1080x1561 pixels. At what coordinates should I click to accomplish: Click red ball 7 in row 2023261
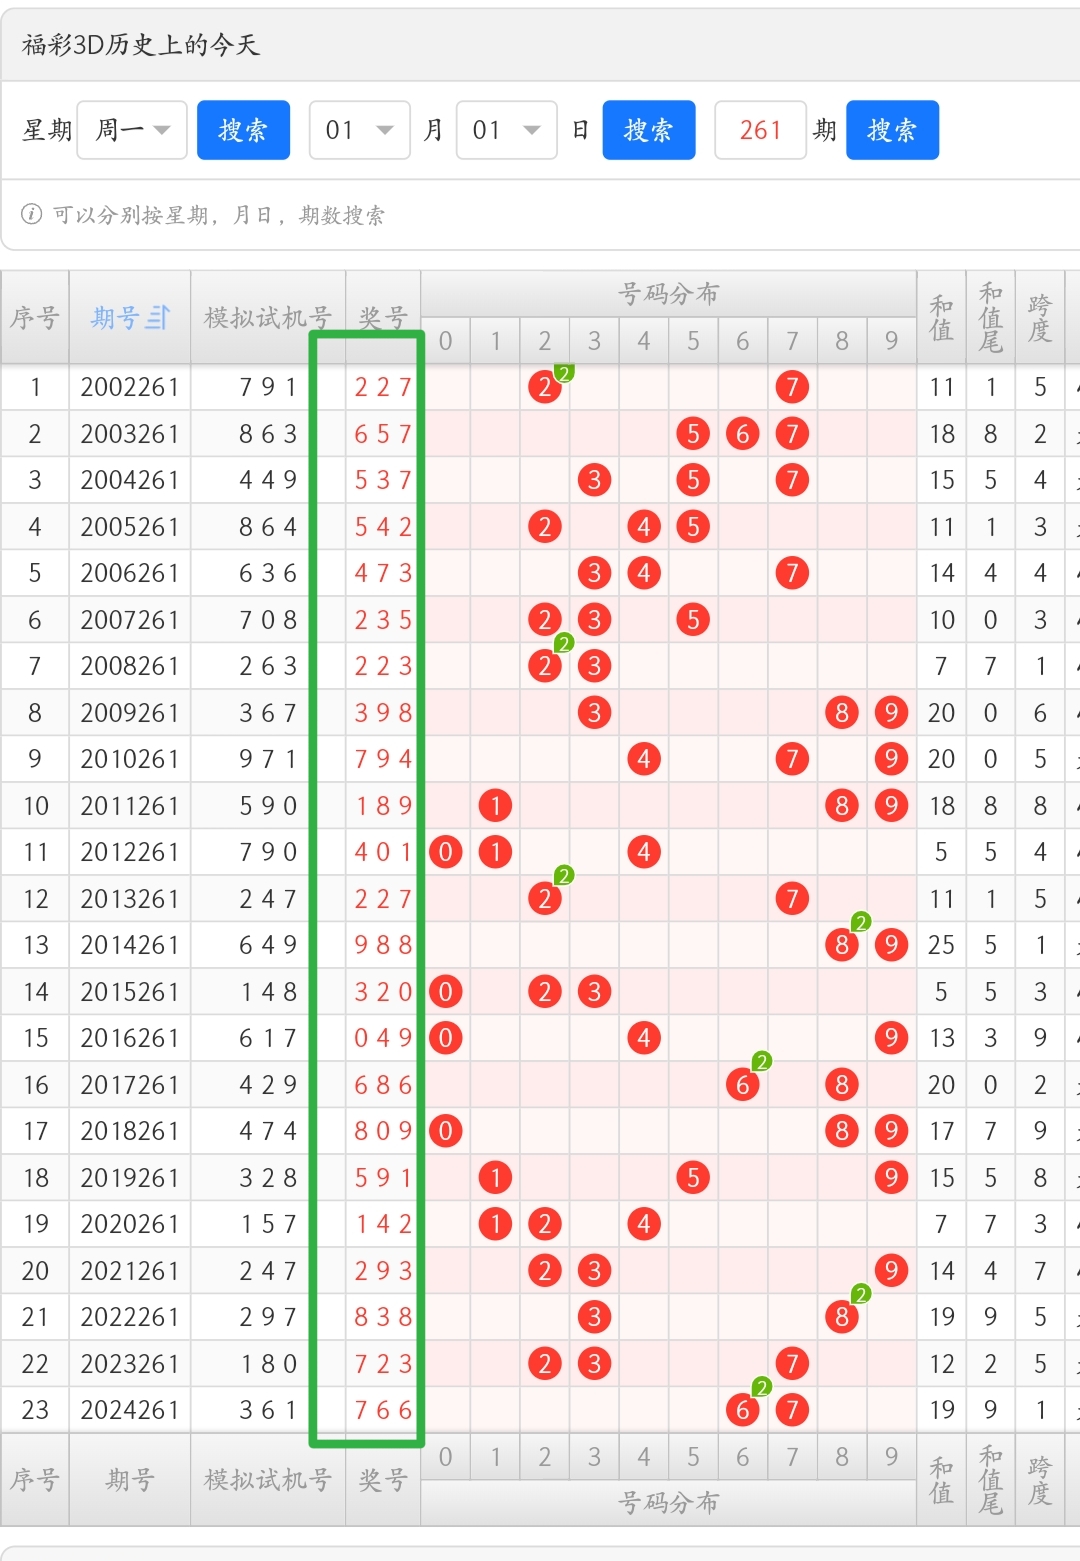(792, 1364)
